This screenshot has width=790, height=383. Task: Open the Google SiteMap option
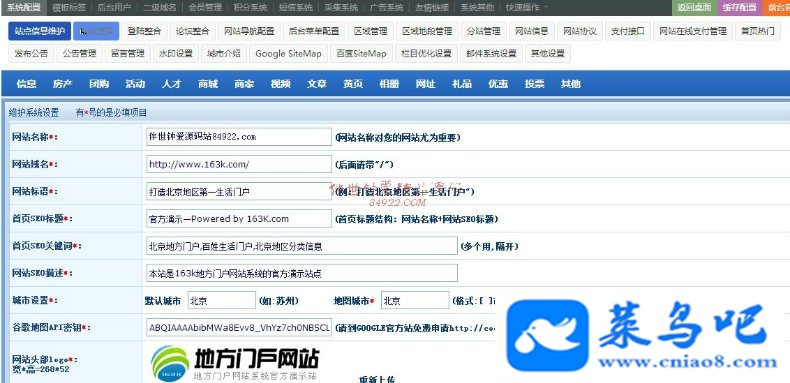coord(288,53)
